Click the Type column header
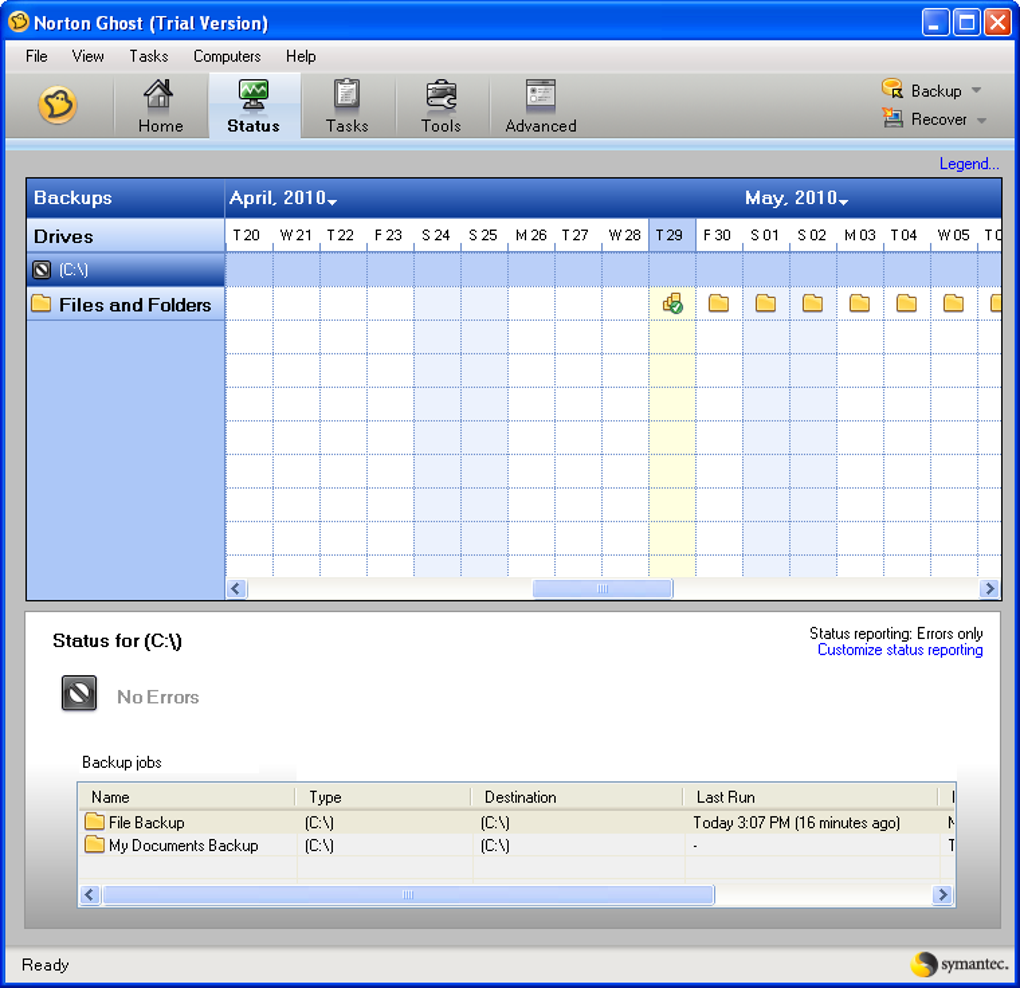Screen dimensions: 1020x988 click(x=383, y=797)
